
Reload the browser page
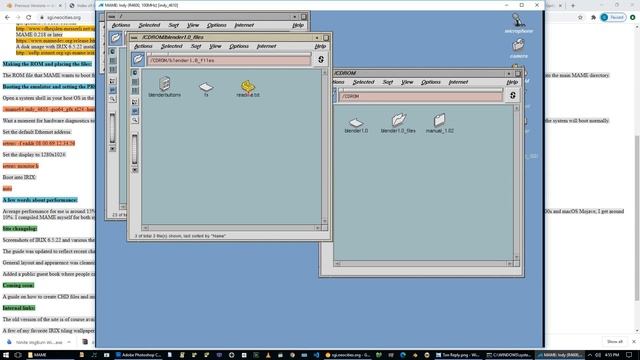pyautogui.click(x=29, y=17)
